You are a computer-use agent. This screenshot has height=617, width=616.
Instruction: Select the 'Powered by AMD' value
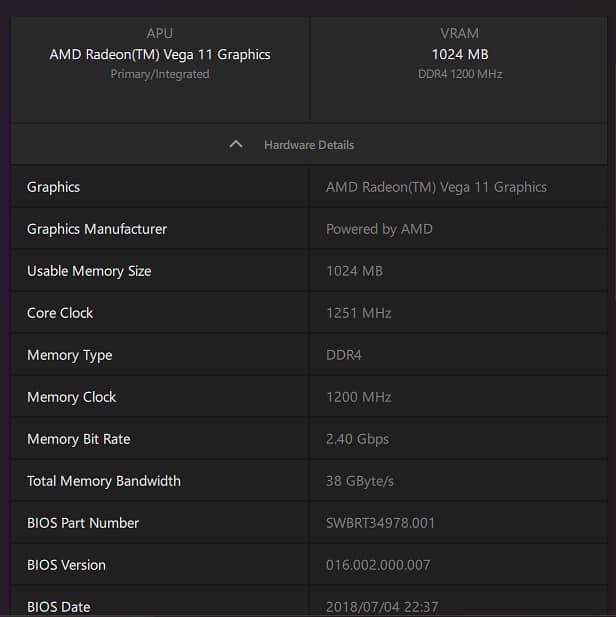coord(379,229)
